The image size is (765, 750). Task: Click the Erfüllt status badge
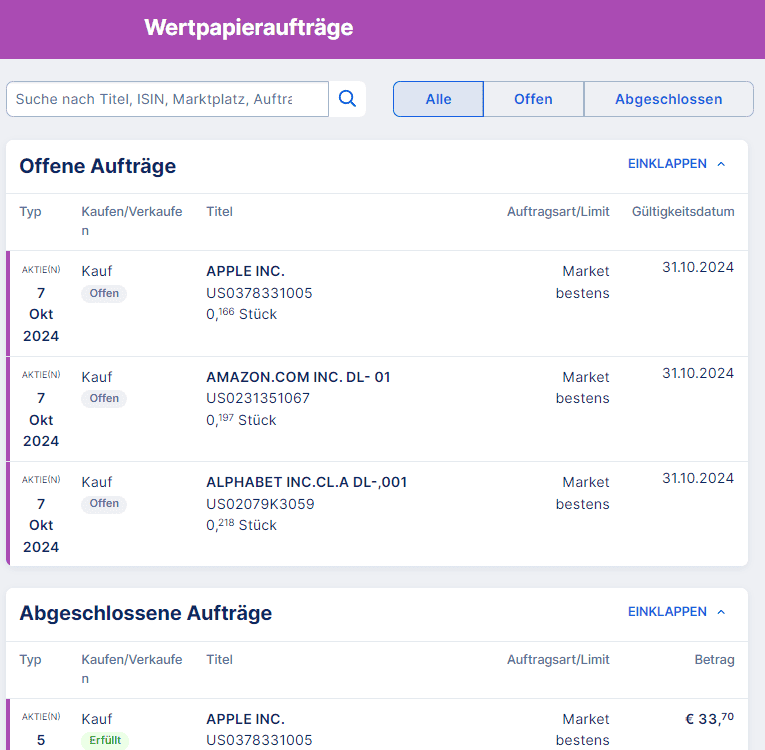tap(105, 740)
